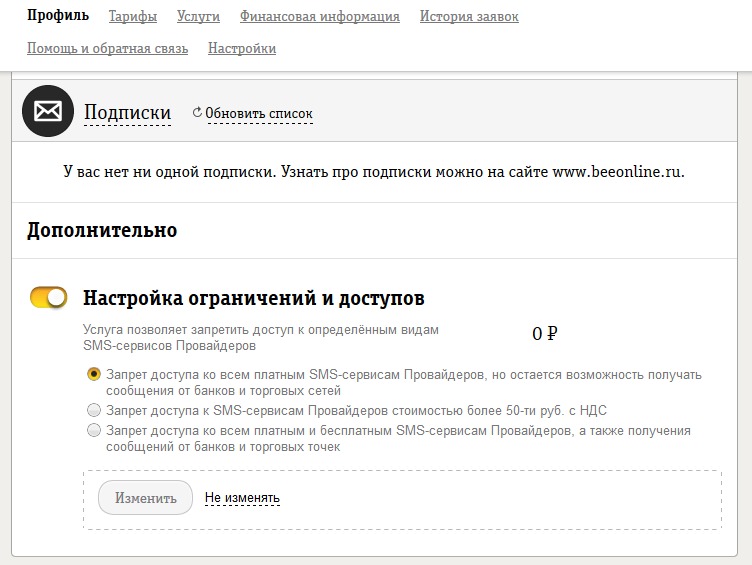Click the 0 ₽ price value
The width and height of the screenshot is (752, 565).
click(545, 333)
